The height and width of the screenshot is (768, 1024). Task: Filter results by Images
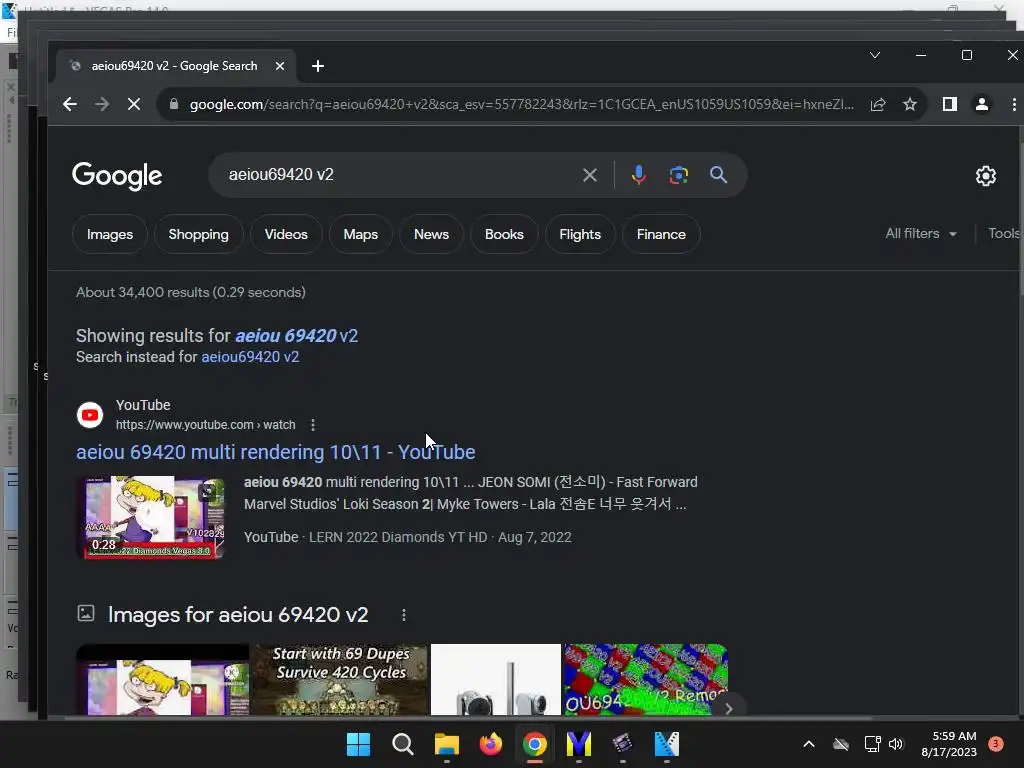pos(110,234)
